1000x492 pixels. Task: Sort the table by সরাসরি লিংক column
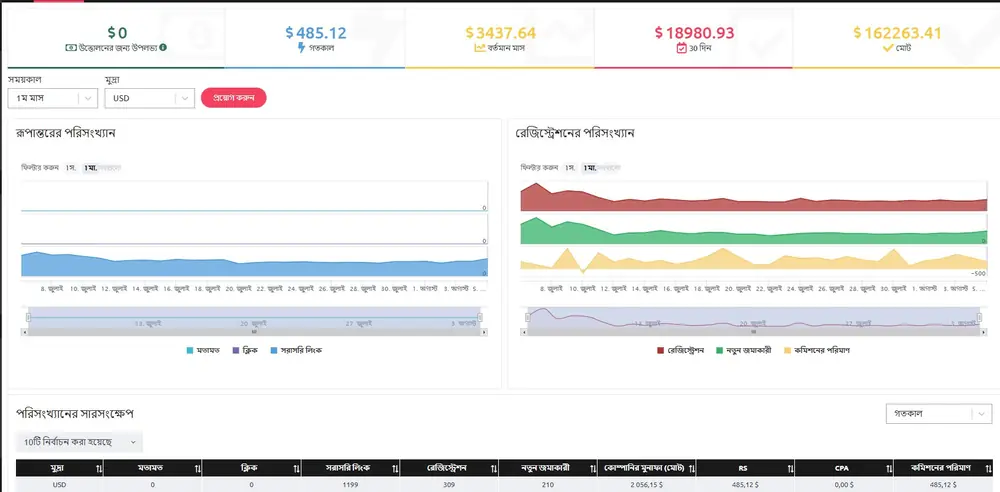[x=396, y=468]
